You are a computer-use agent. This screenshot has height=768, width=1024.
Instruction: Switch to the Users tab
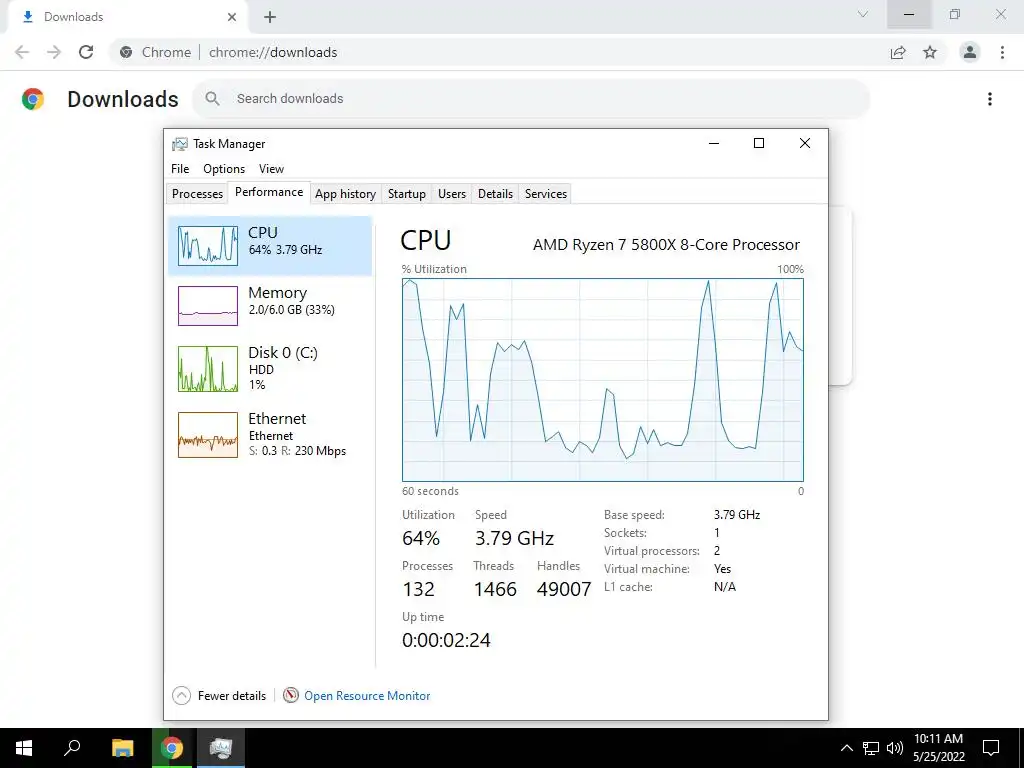coord(452,194)
